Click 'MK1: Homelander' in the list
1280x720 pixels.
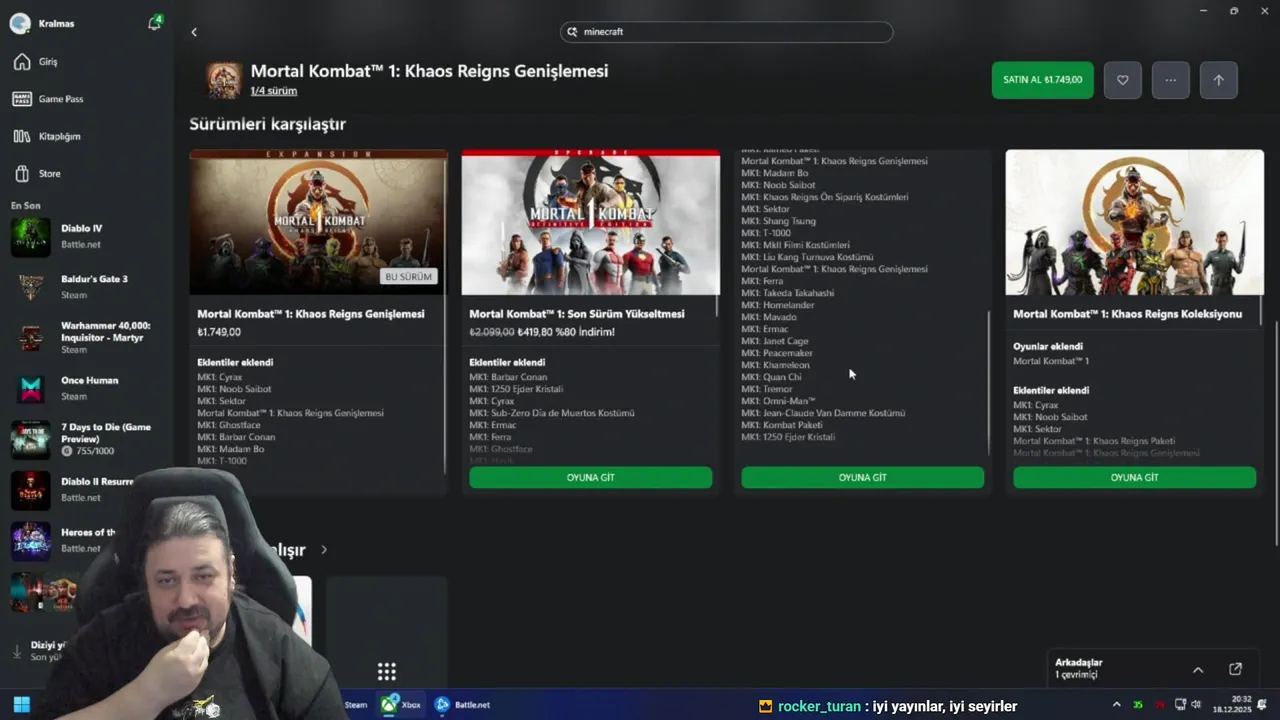coord(778,305)
